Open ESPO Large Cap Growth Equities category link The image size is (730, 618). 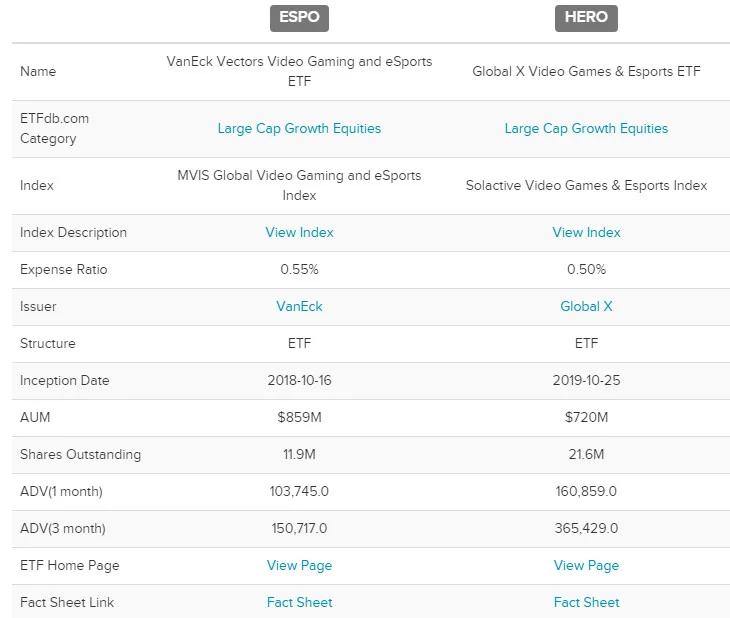coord(299,129)
